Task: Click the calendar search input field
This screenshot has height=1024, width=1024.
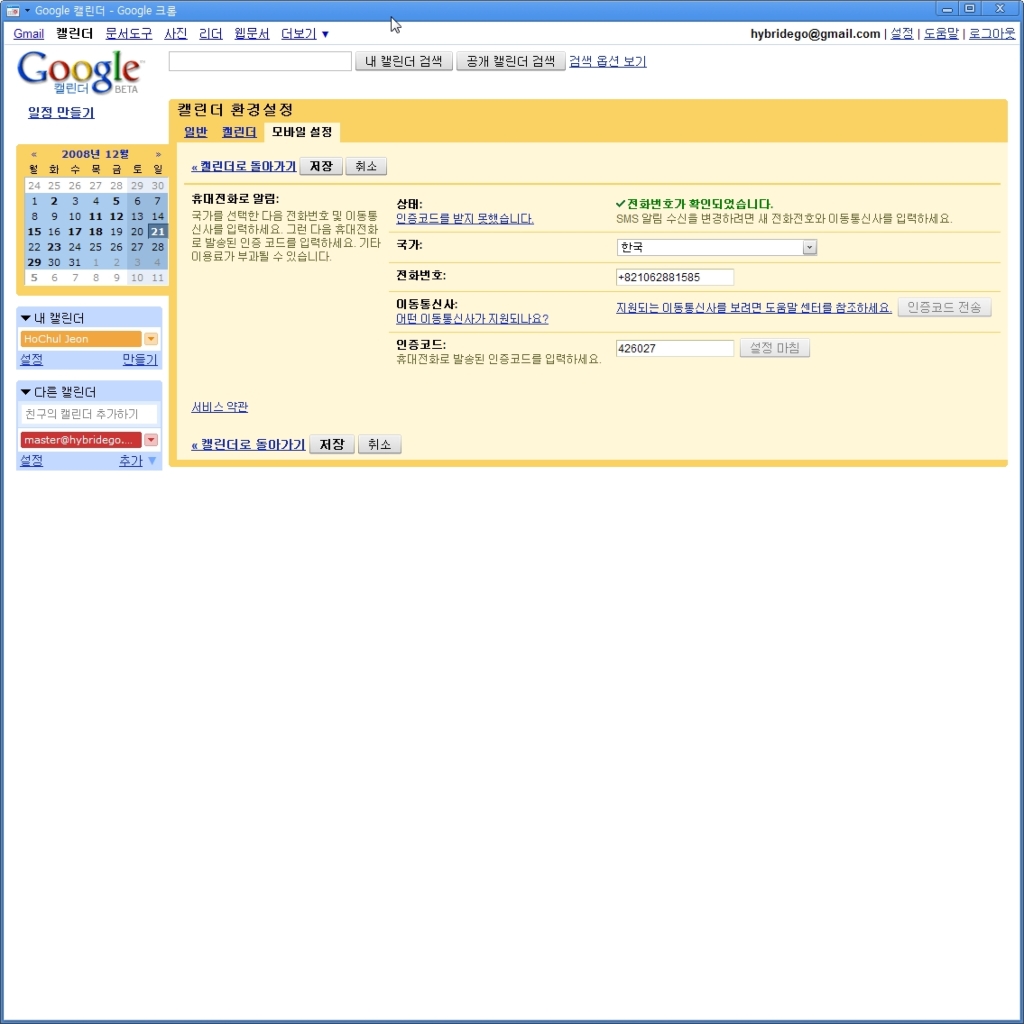Action: [x=260, y=61]
